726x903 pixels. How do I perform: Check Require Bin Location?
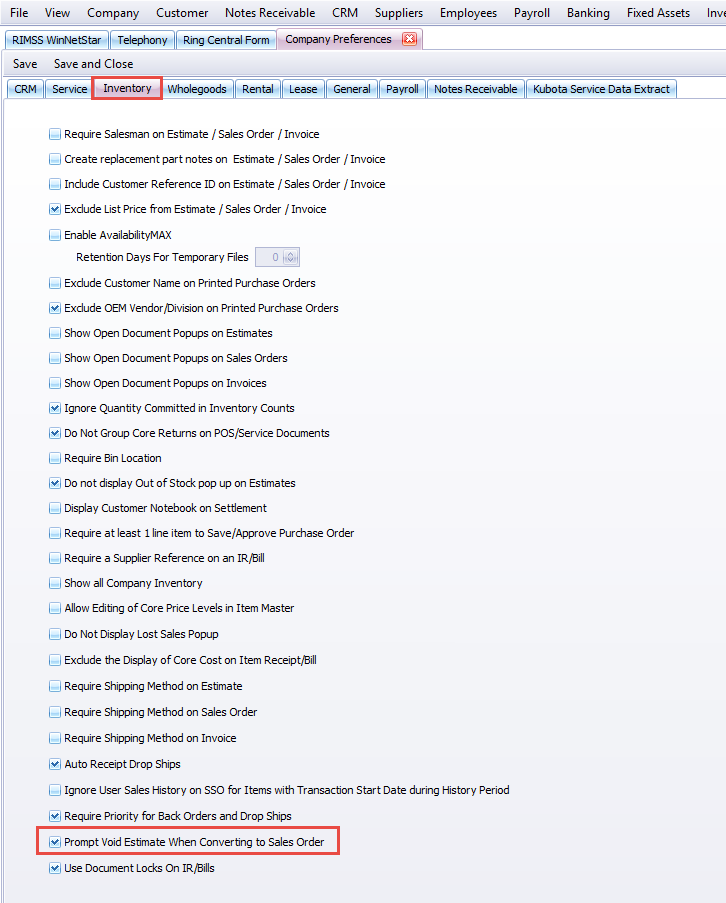coord(55,458)
